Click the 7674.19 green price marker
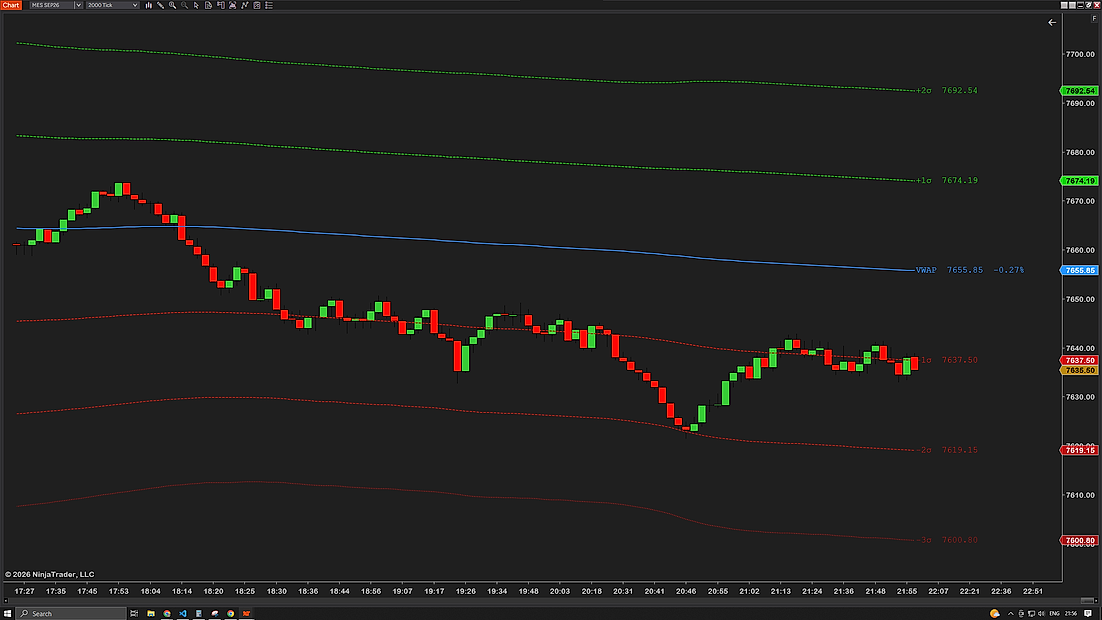 coord(1079,181)
